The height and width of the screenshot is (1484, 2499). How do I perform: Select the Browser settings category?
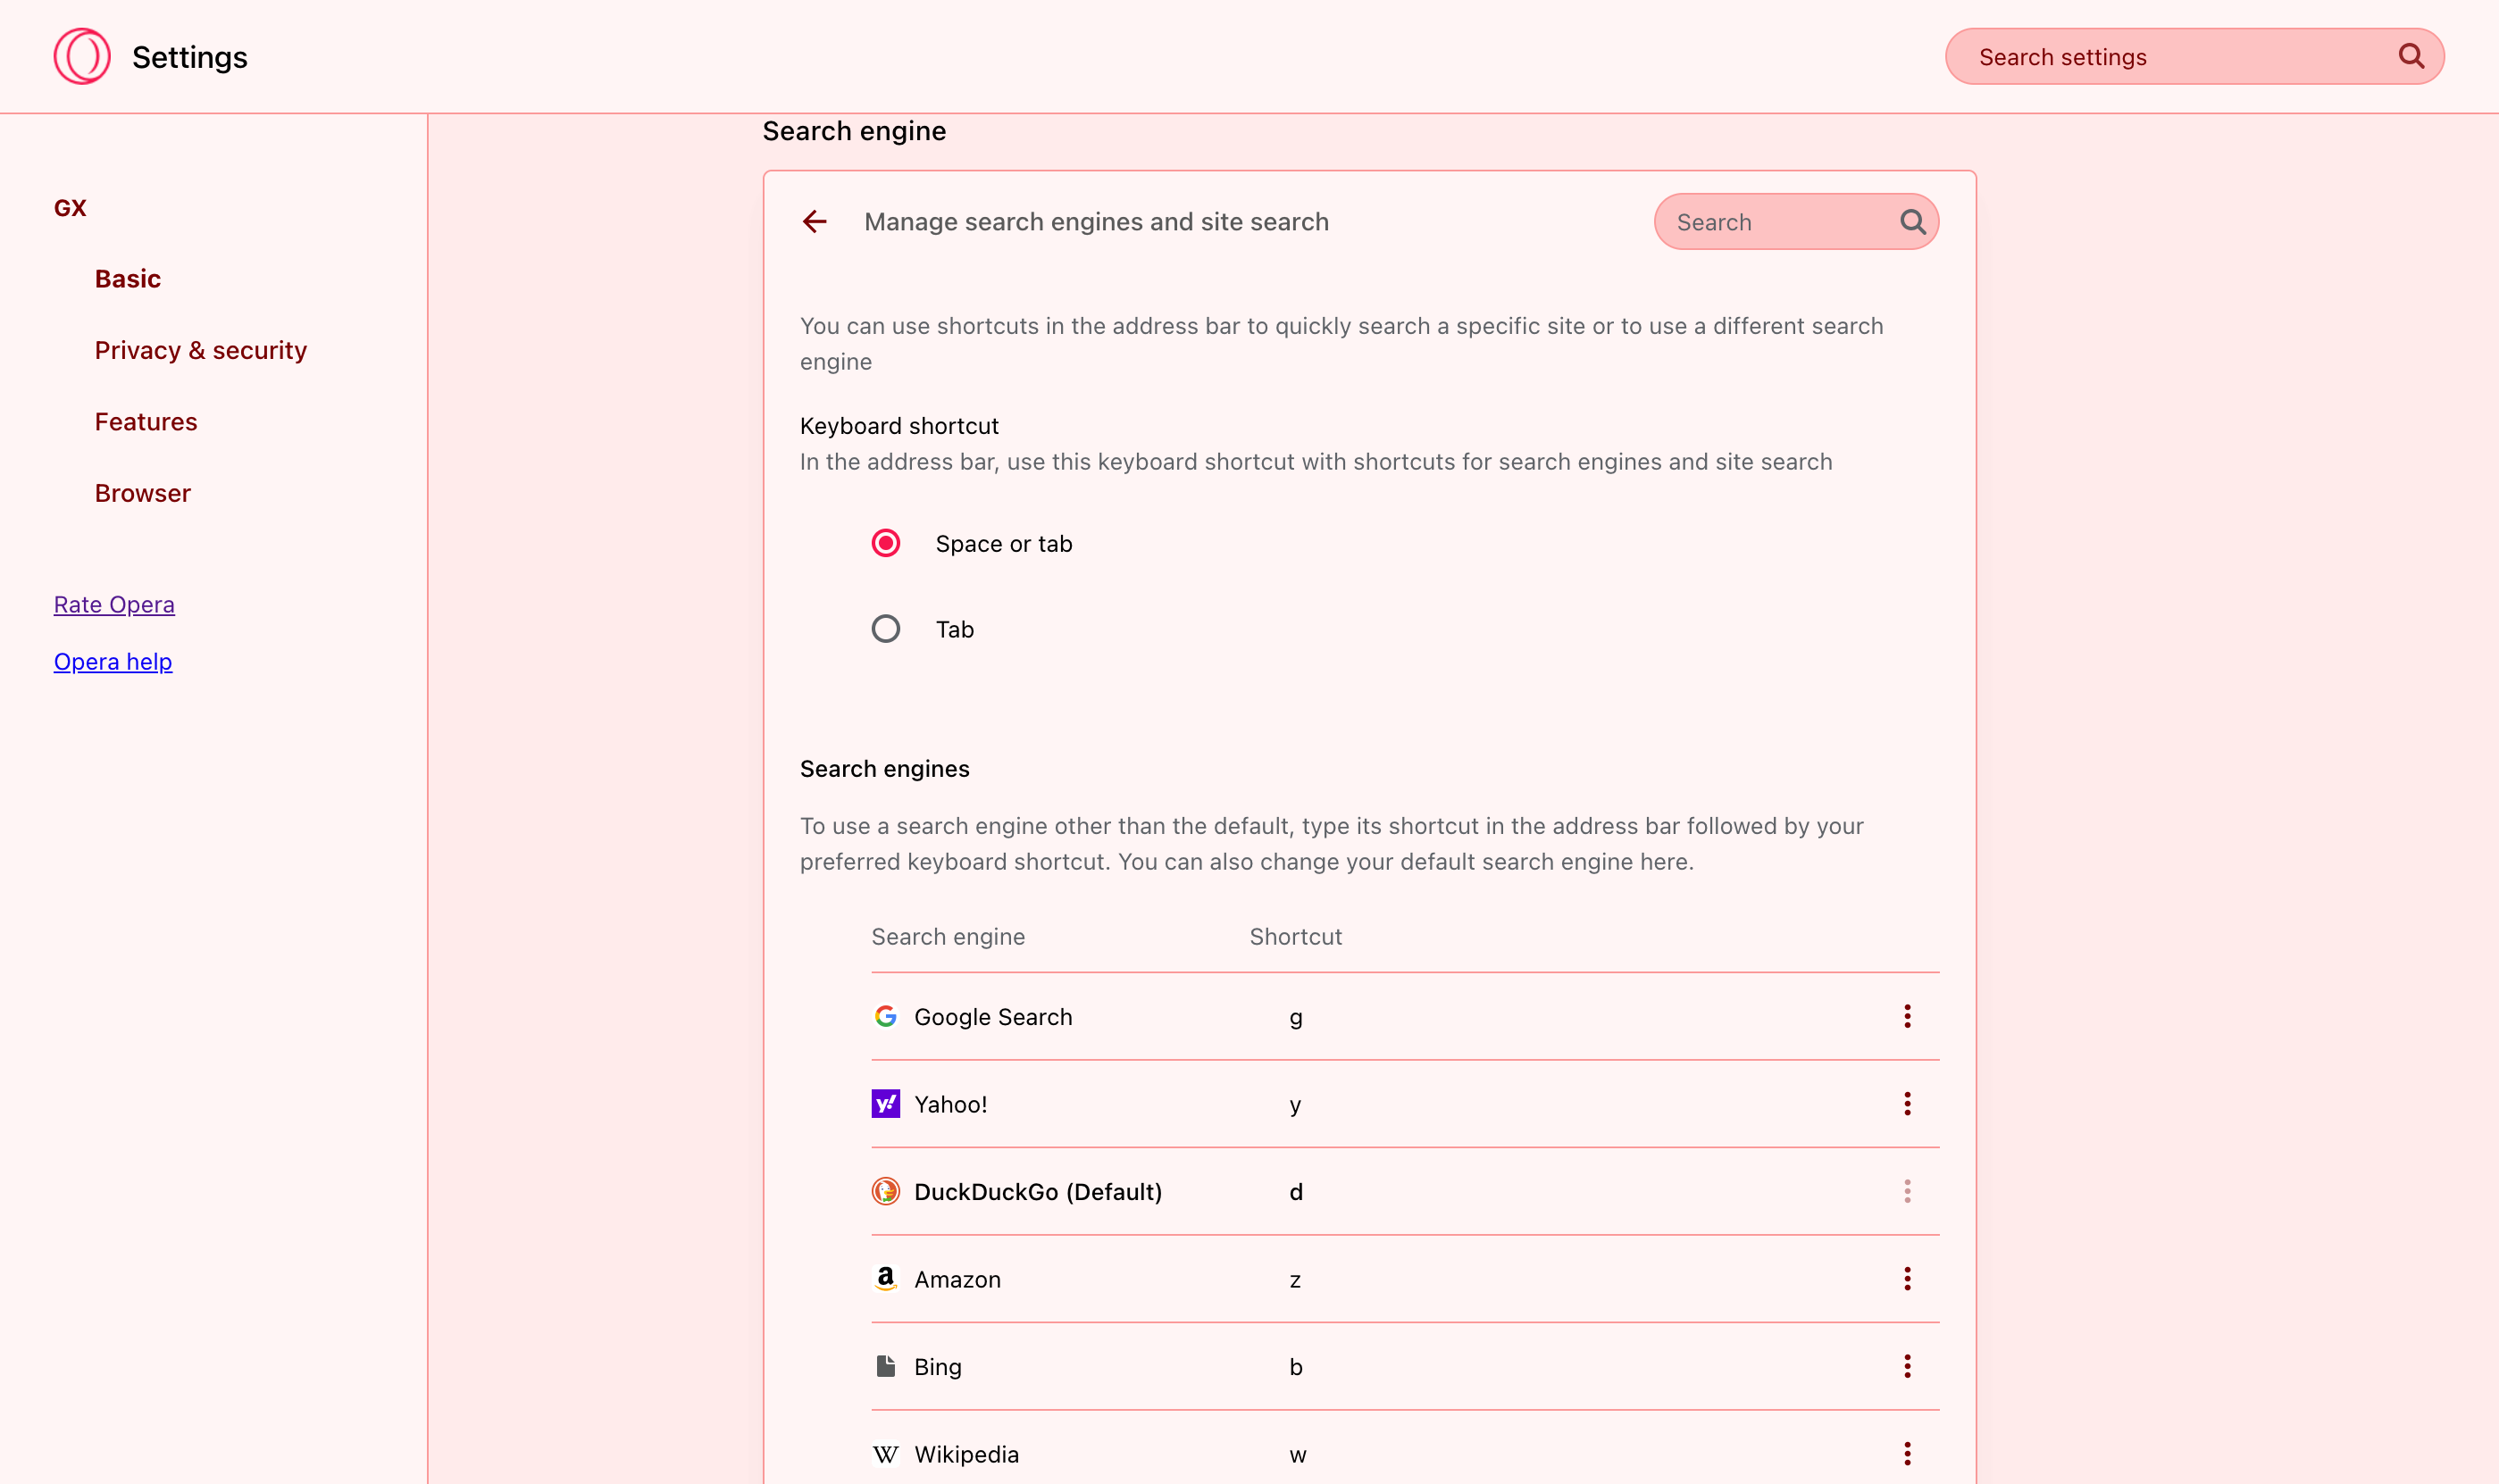[x=143, y=492]
